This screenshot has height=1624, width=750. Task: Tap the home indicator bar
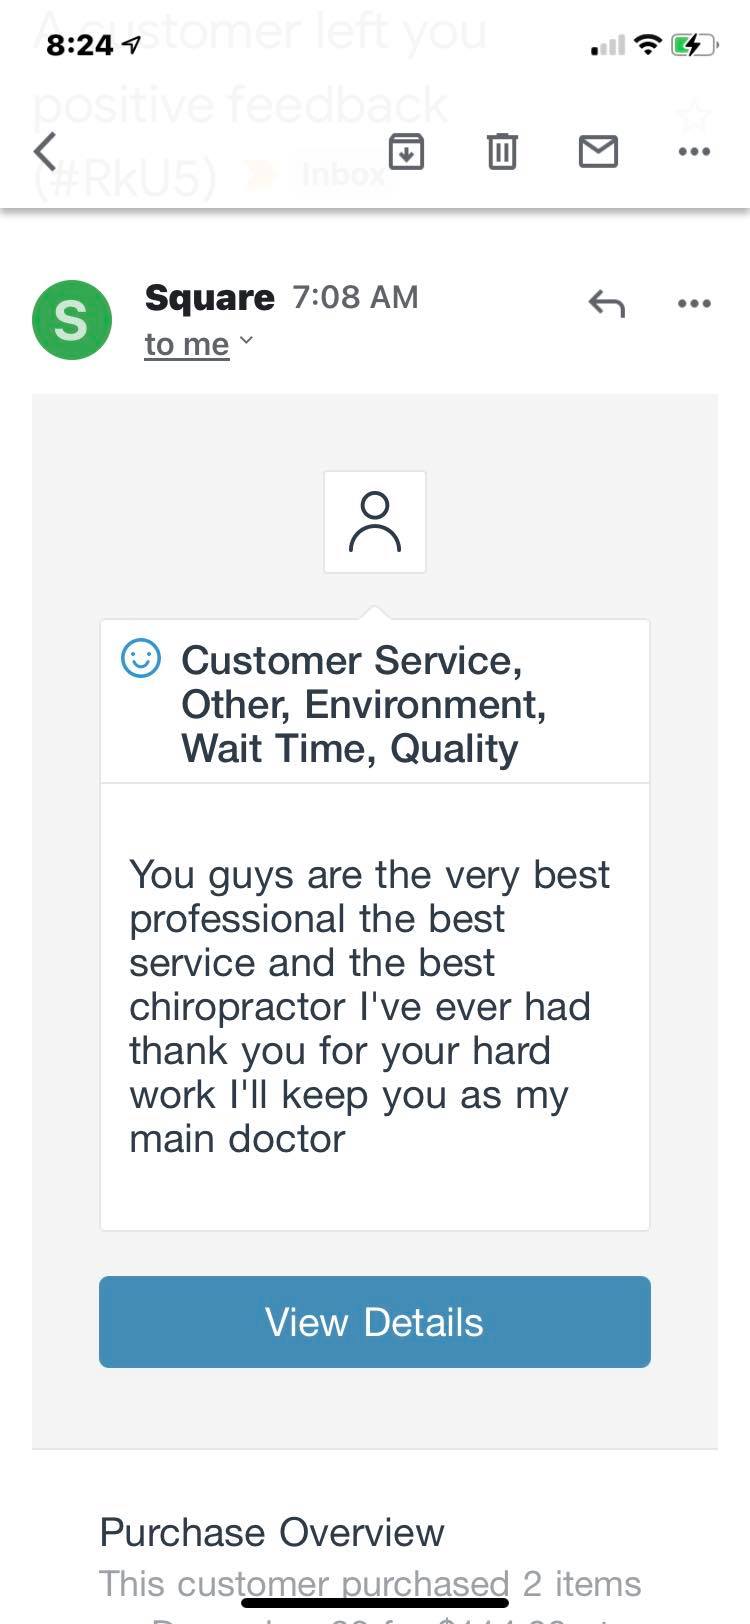pyautogui.click(x=375, y=1603)
